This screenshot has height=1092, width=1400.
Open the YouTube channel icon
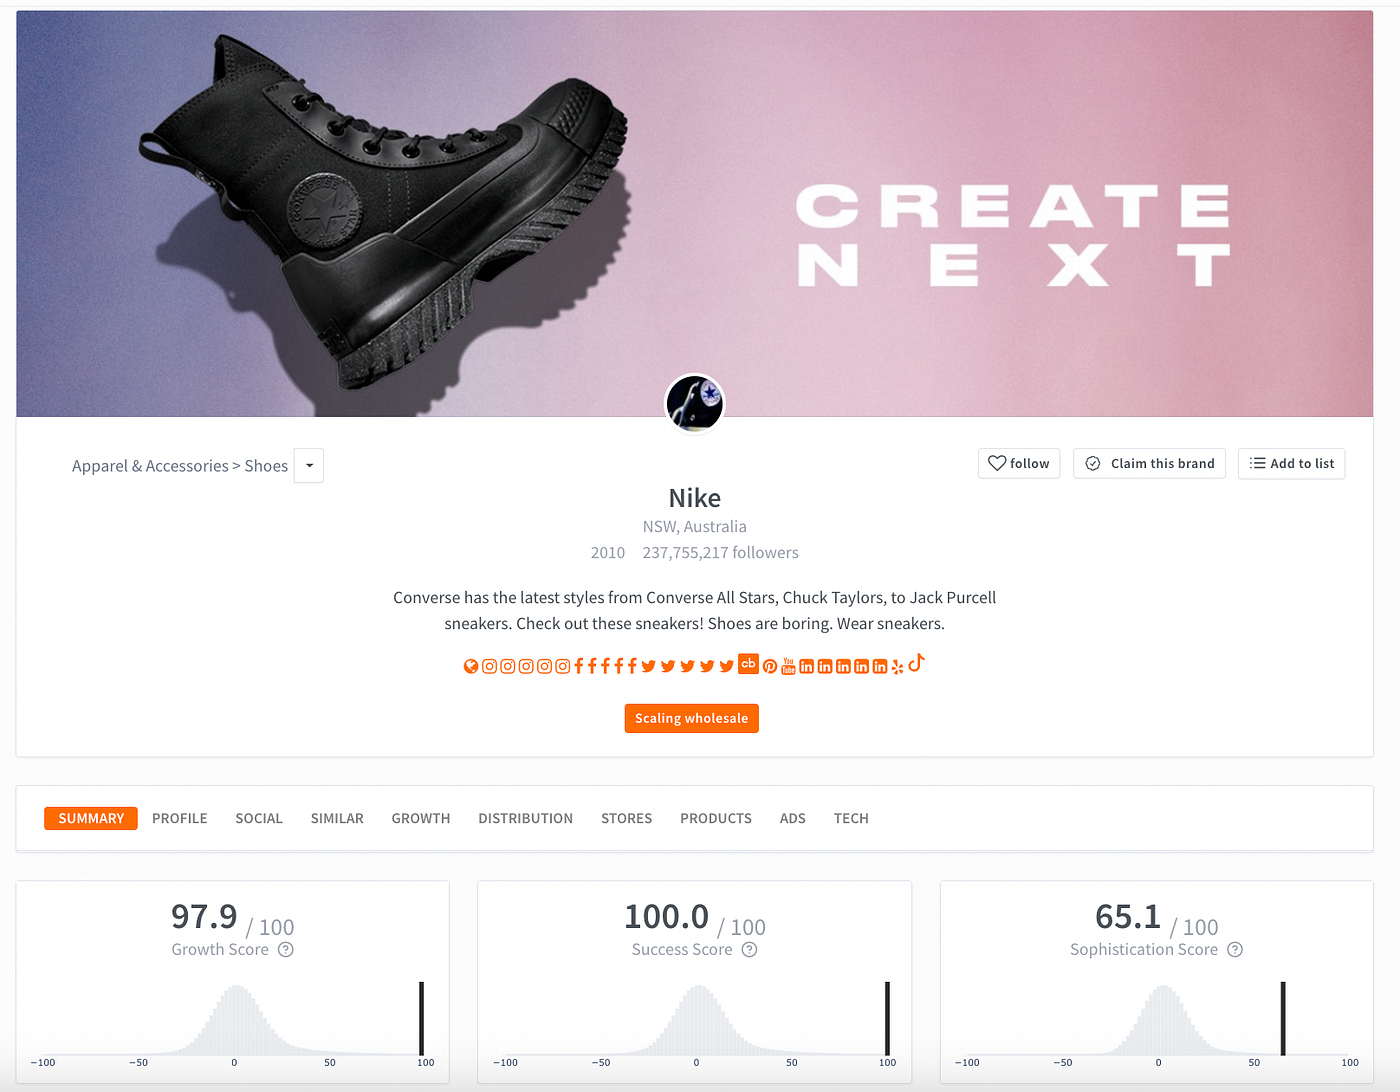789,666
